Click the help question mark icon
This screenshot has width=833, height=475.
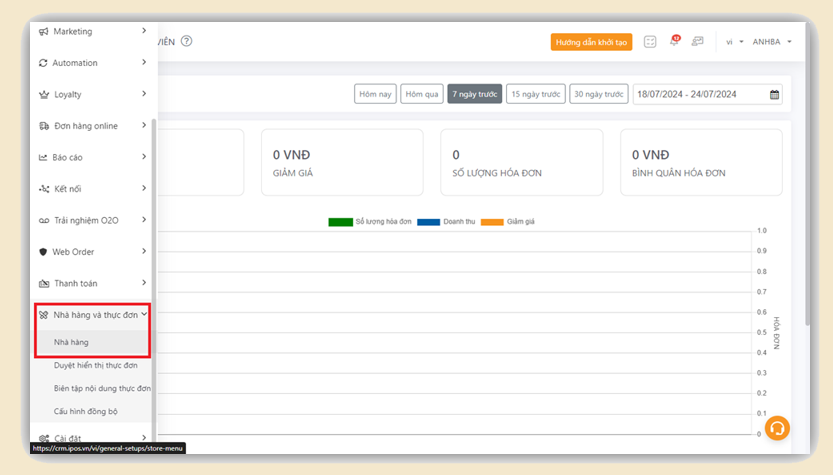point(187,42)
